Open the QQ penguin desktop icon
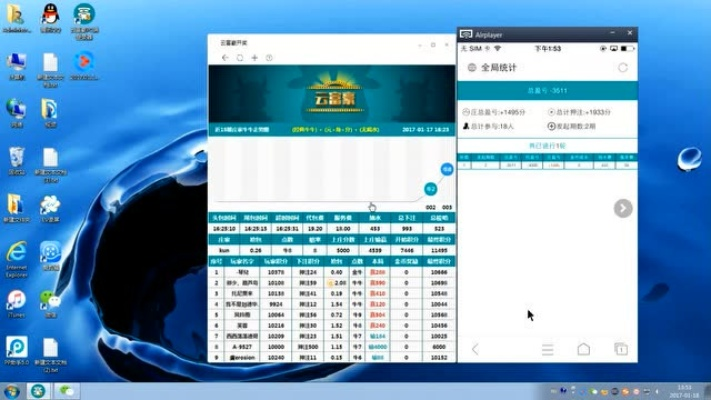711x400 pixels. (50, 18)
